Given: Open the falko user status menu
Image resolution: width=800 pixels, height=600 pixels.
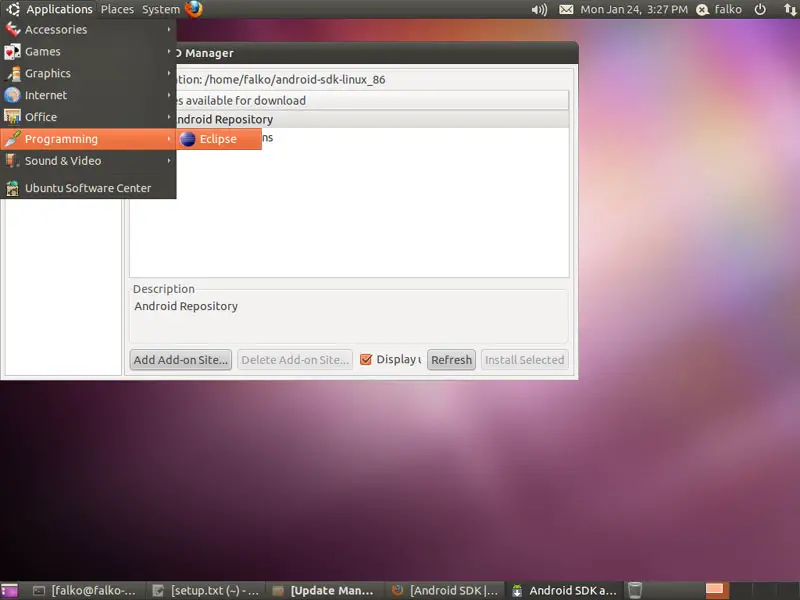Looking at the screenshot, I should [719, 10].
